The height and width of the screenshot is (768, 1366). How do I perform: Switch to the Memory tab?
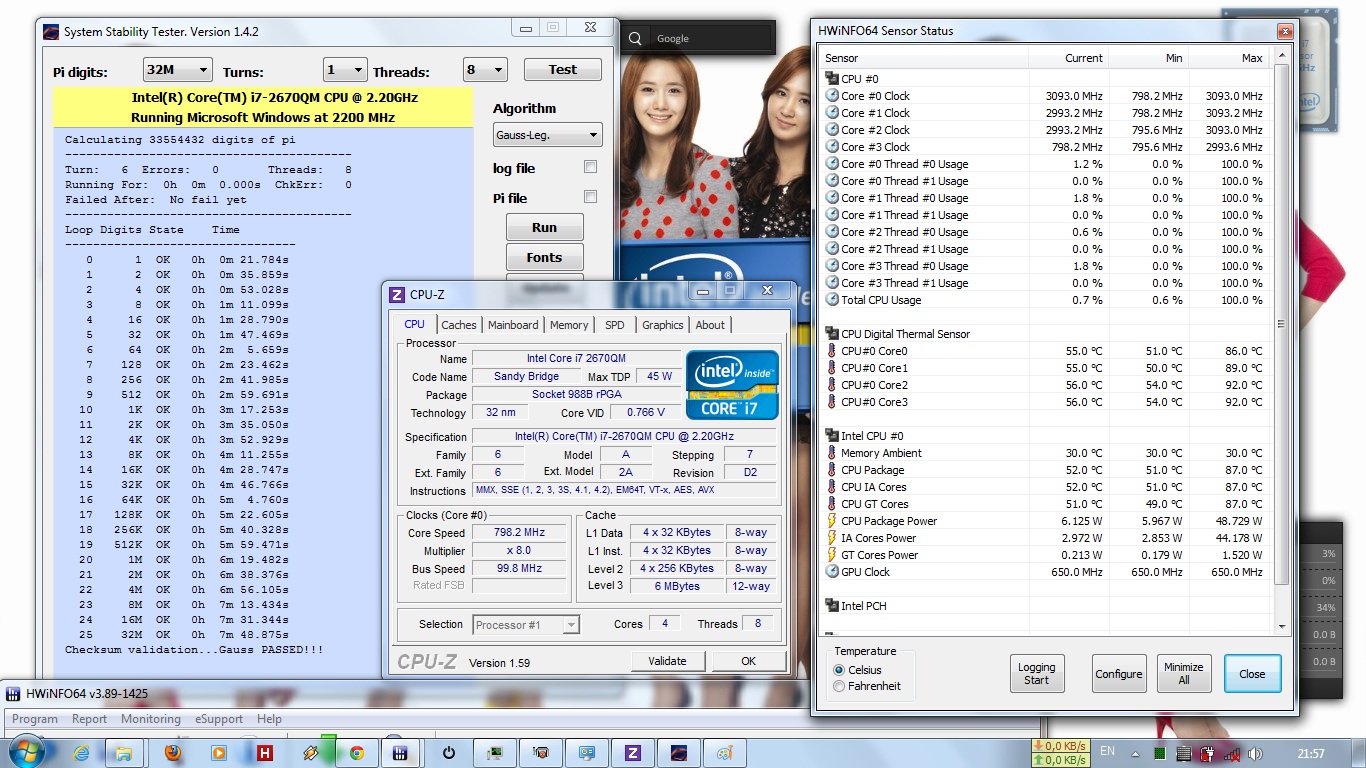point(569,325)
